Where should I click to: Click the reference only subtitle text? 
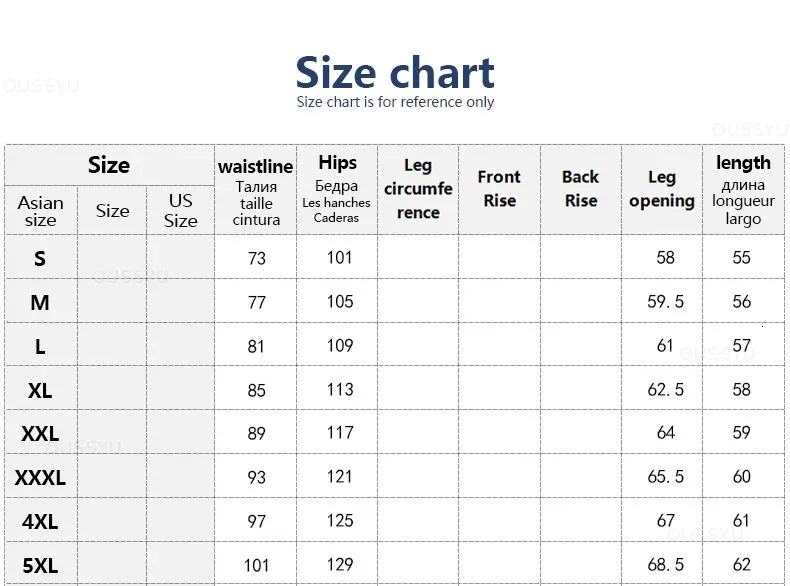point(395,102)
